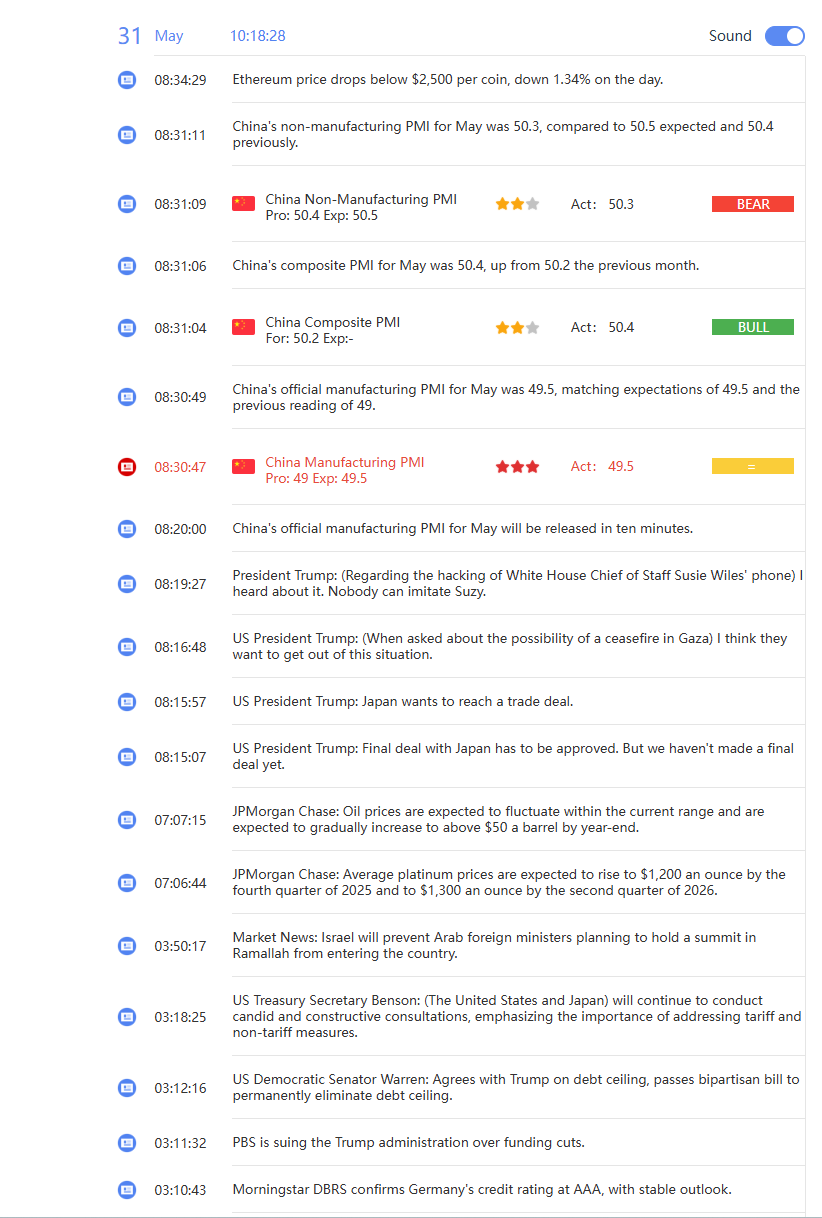Click the red calendar icon for China Manufacturing PMI
The image size is (822, 1218).
(x=127, y=467)
